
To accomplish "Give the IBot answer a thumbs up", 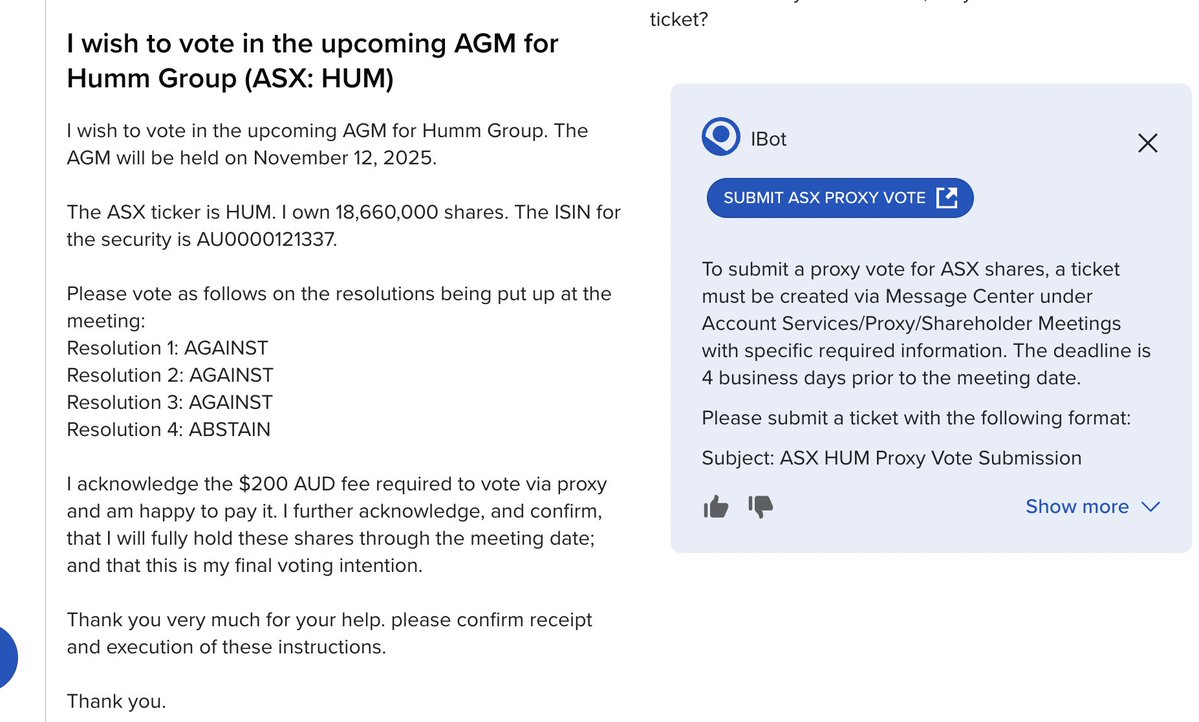I will 716,506.
